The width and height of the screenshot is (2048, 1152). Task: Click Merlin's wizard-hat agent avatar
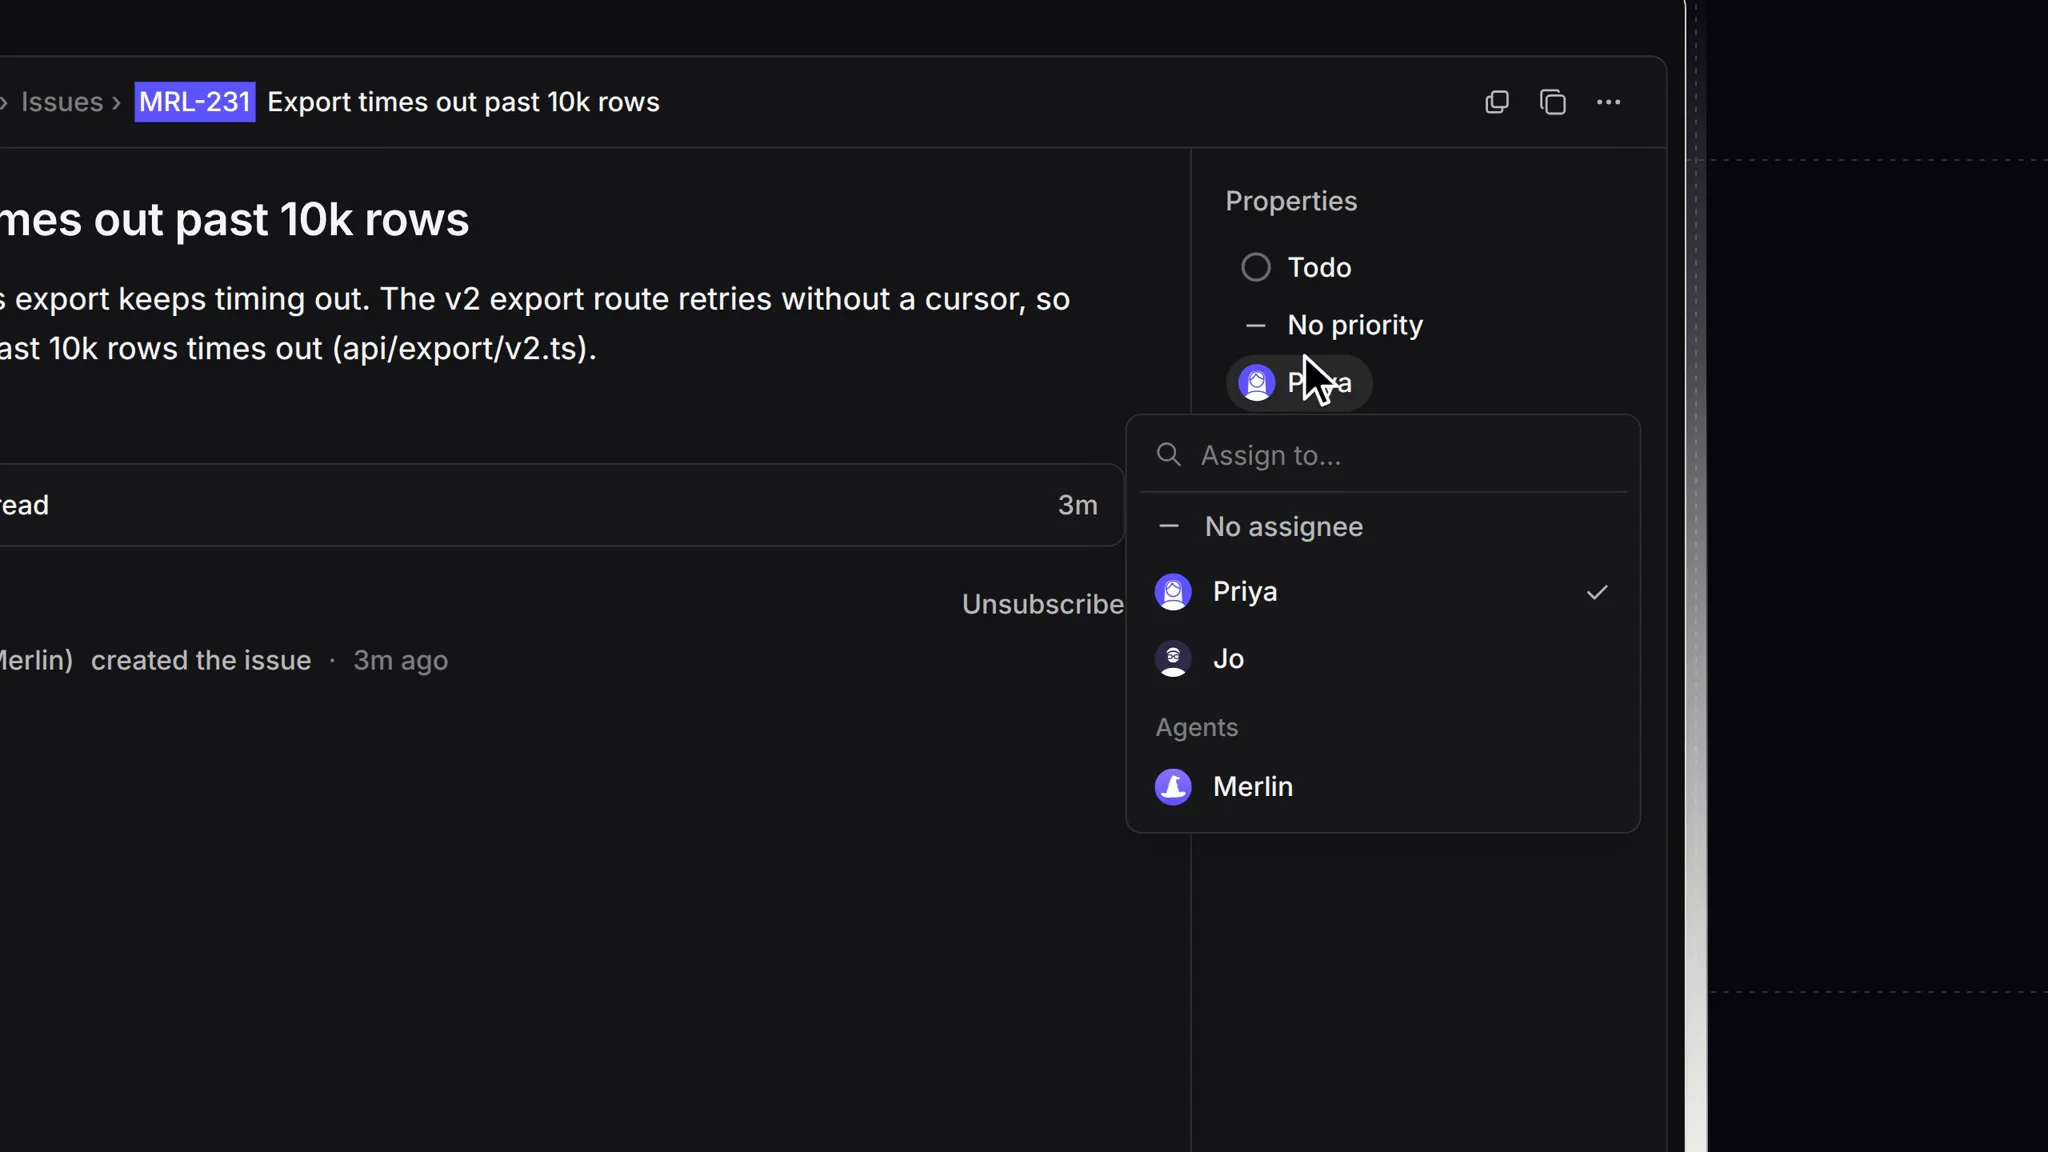click(1173, 787)
